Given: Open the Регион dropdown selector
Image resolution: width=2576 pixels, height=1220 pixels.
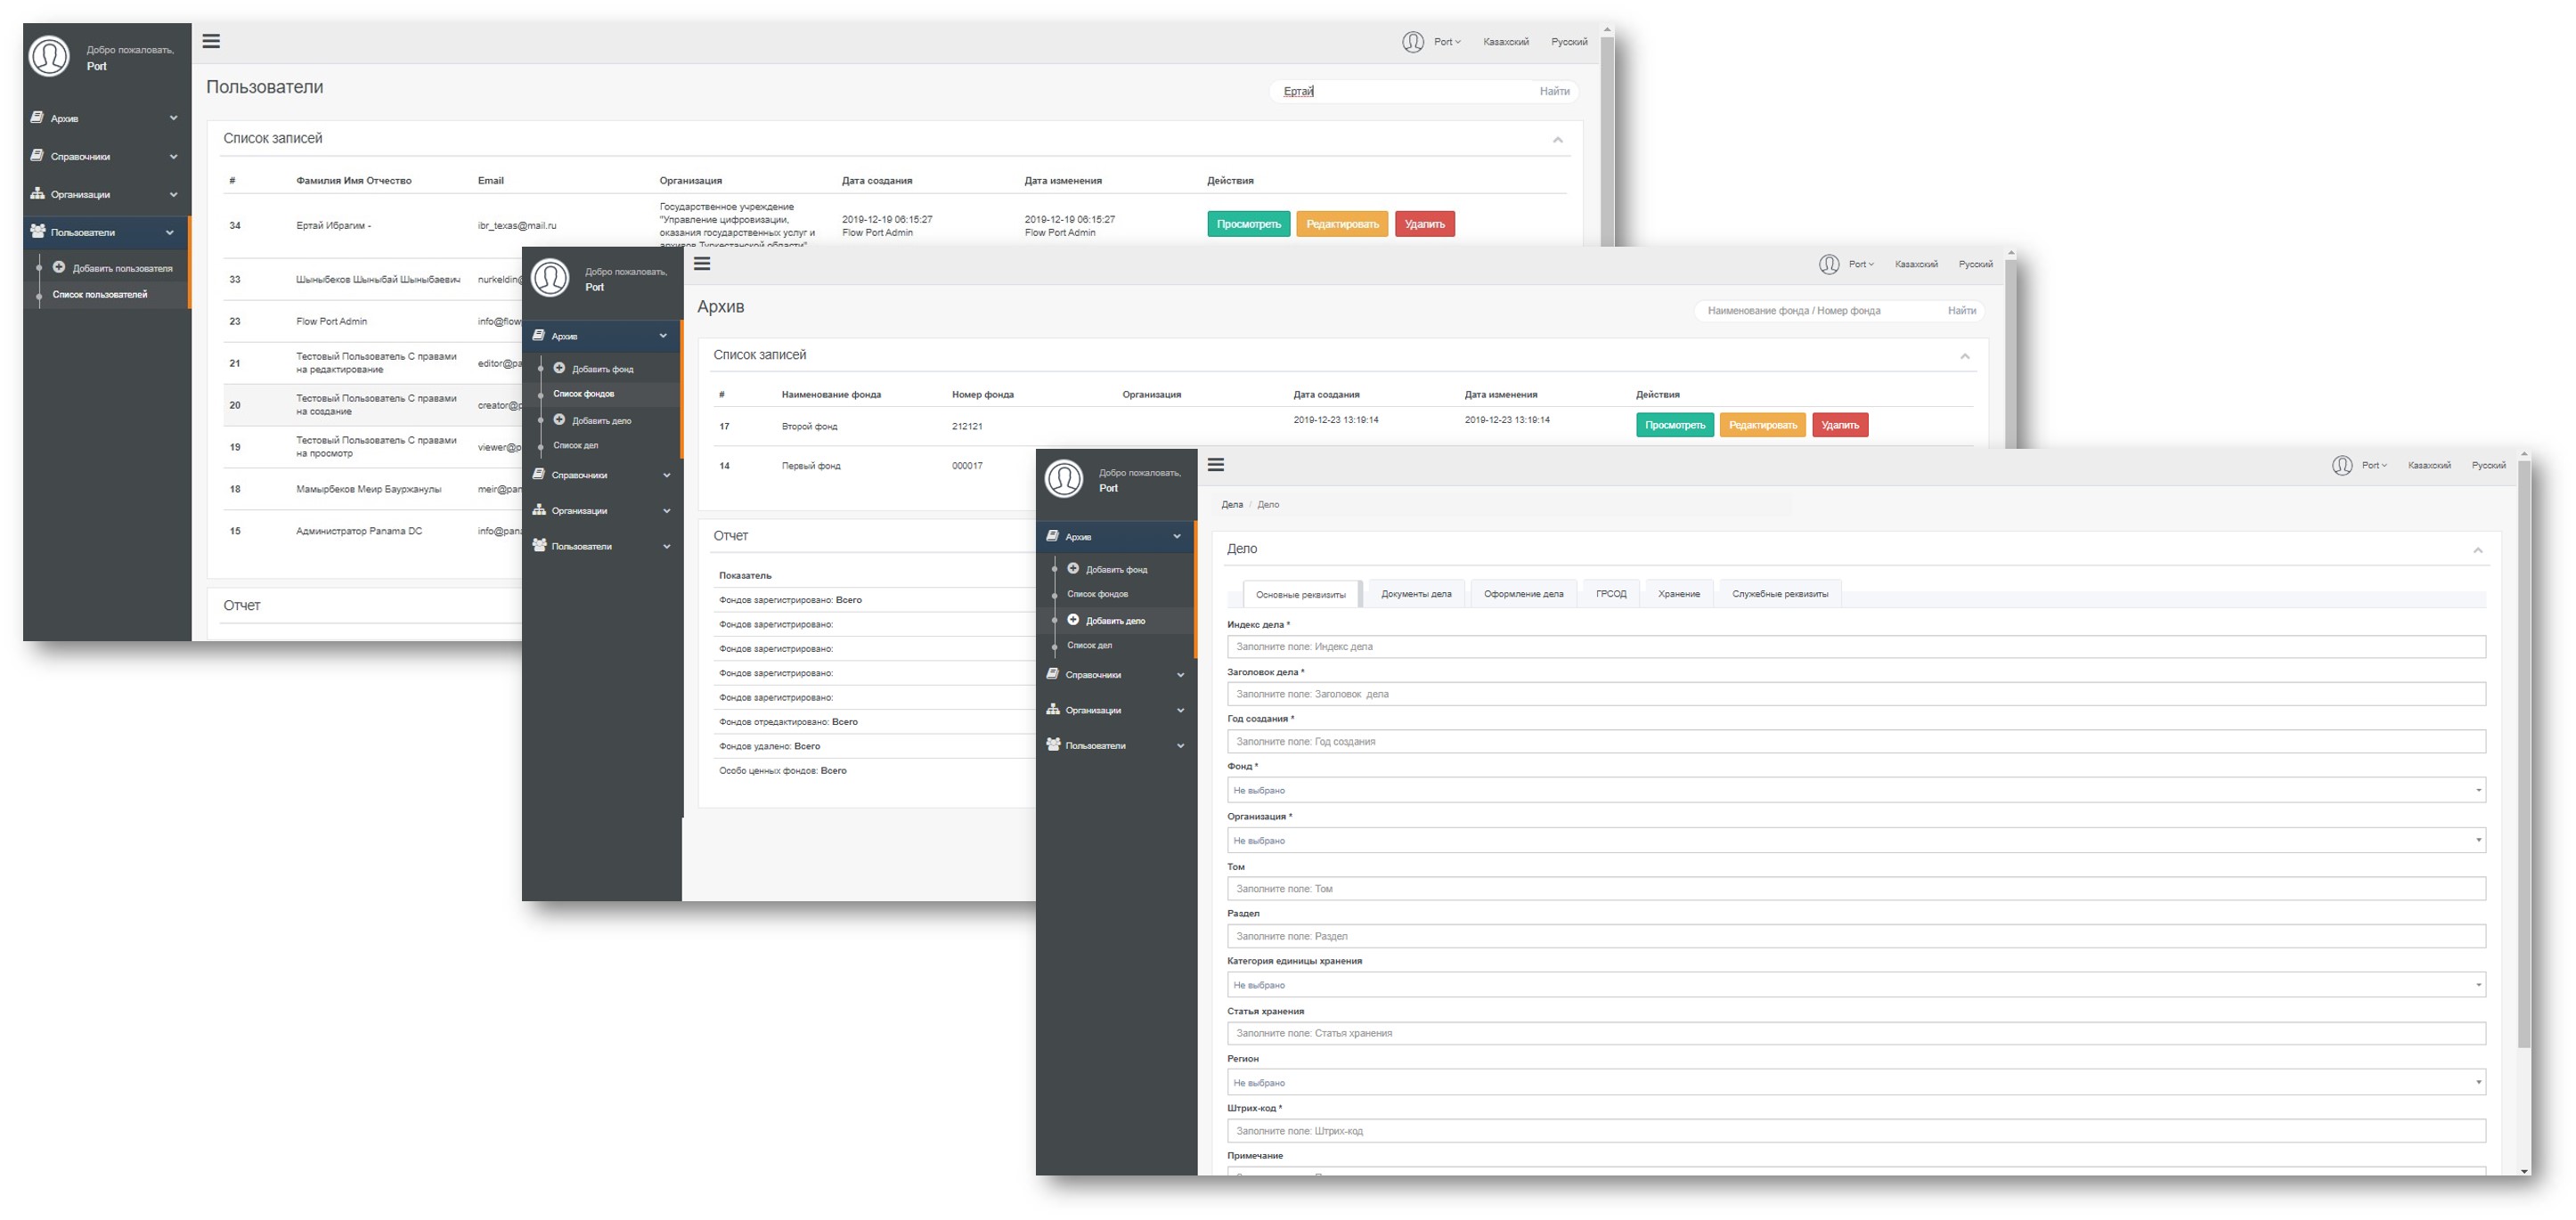Looking at the screenshot, I should coord(1855,1082).
